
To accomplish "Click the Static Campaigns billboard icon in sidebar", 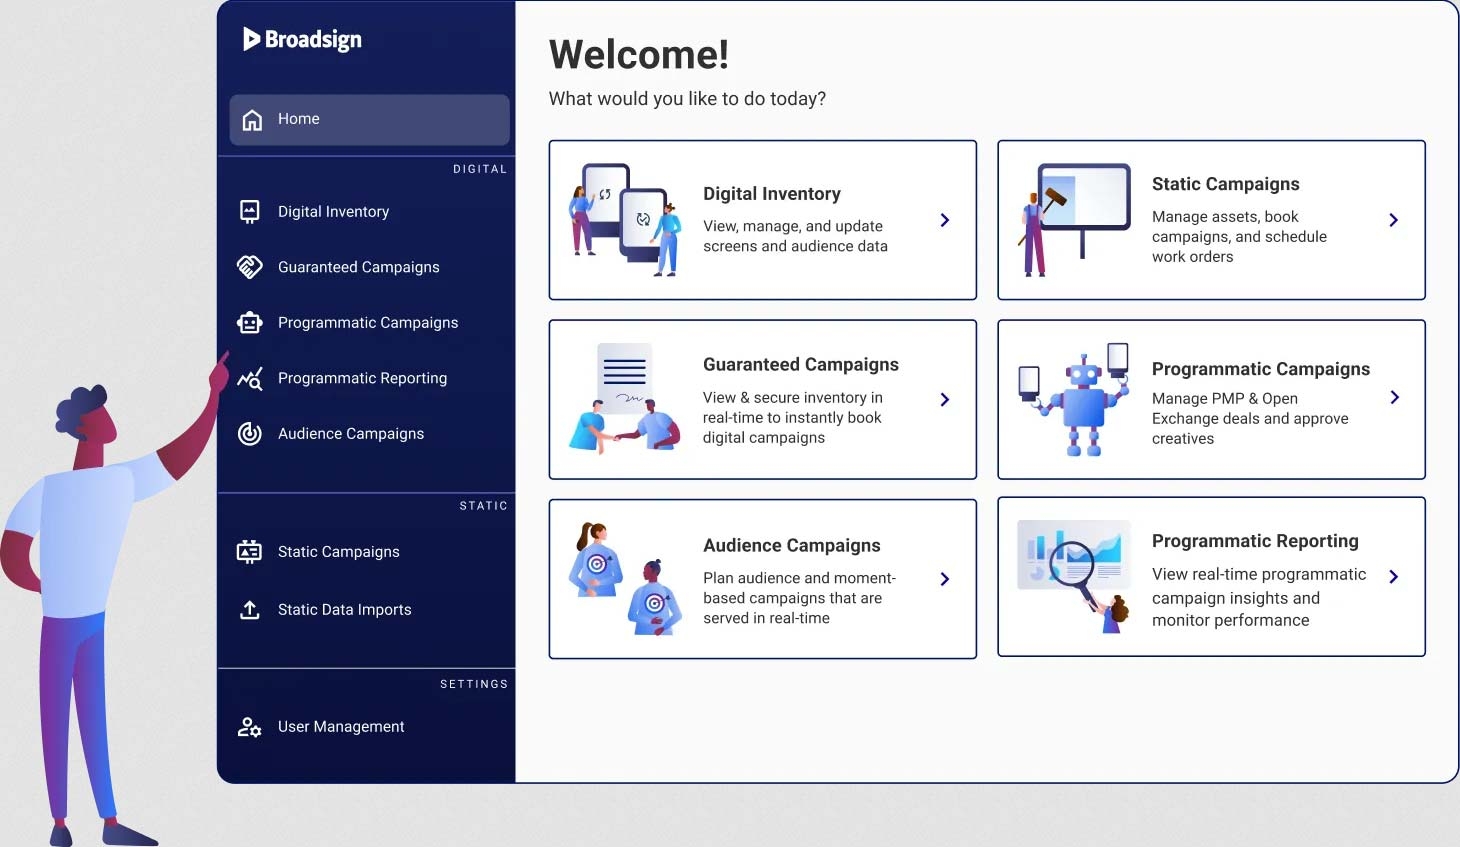I will point(250,551).
